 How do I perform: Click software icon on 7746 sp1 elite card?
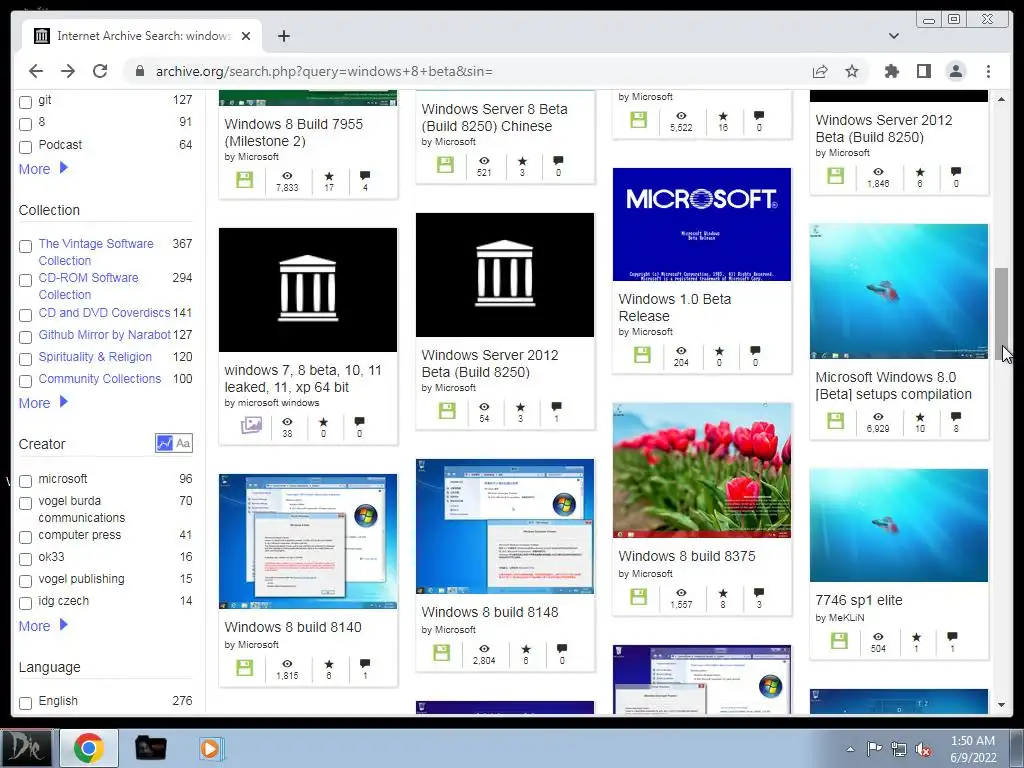pos(839,641)
